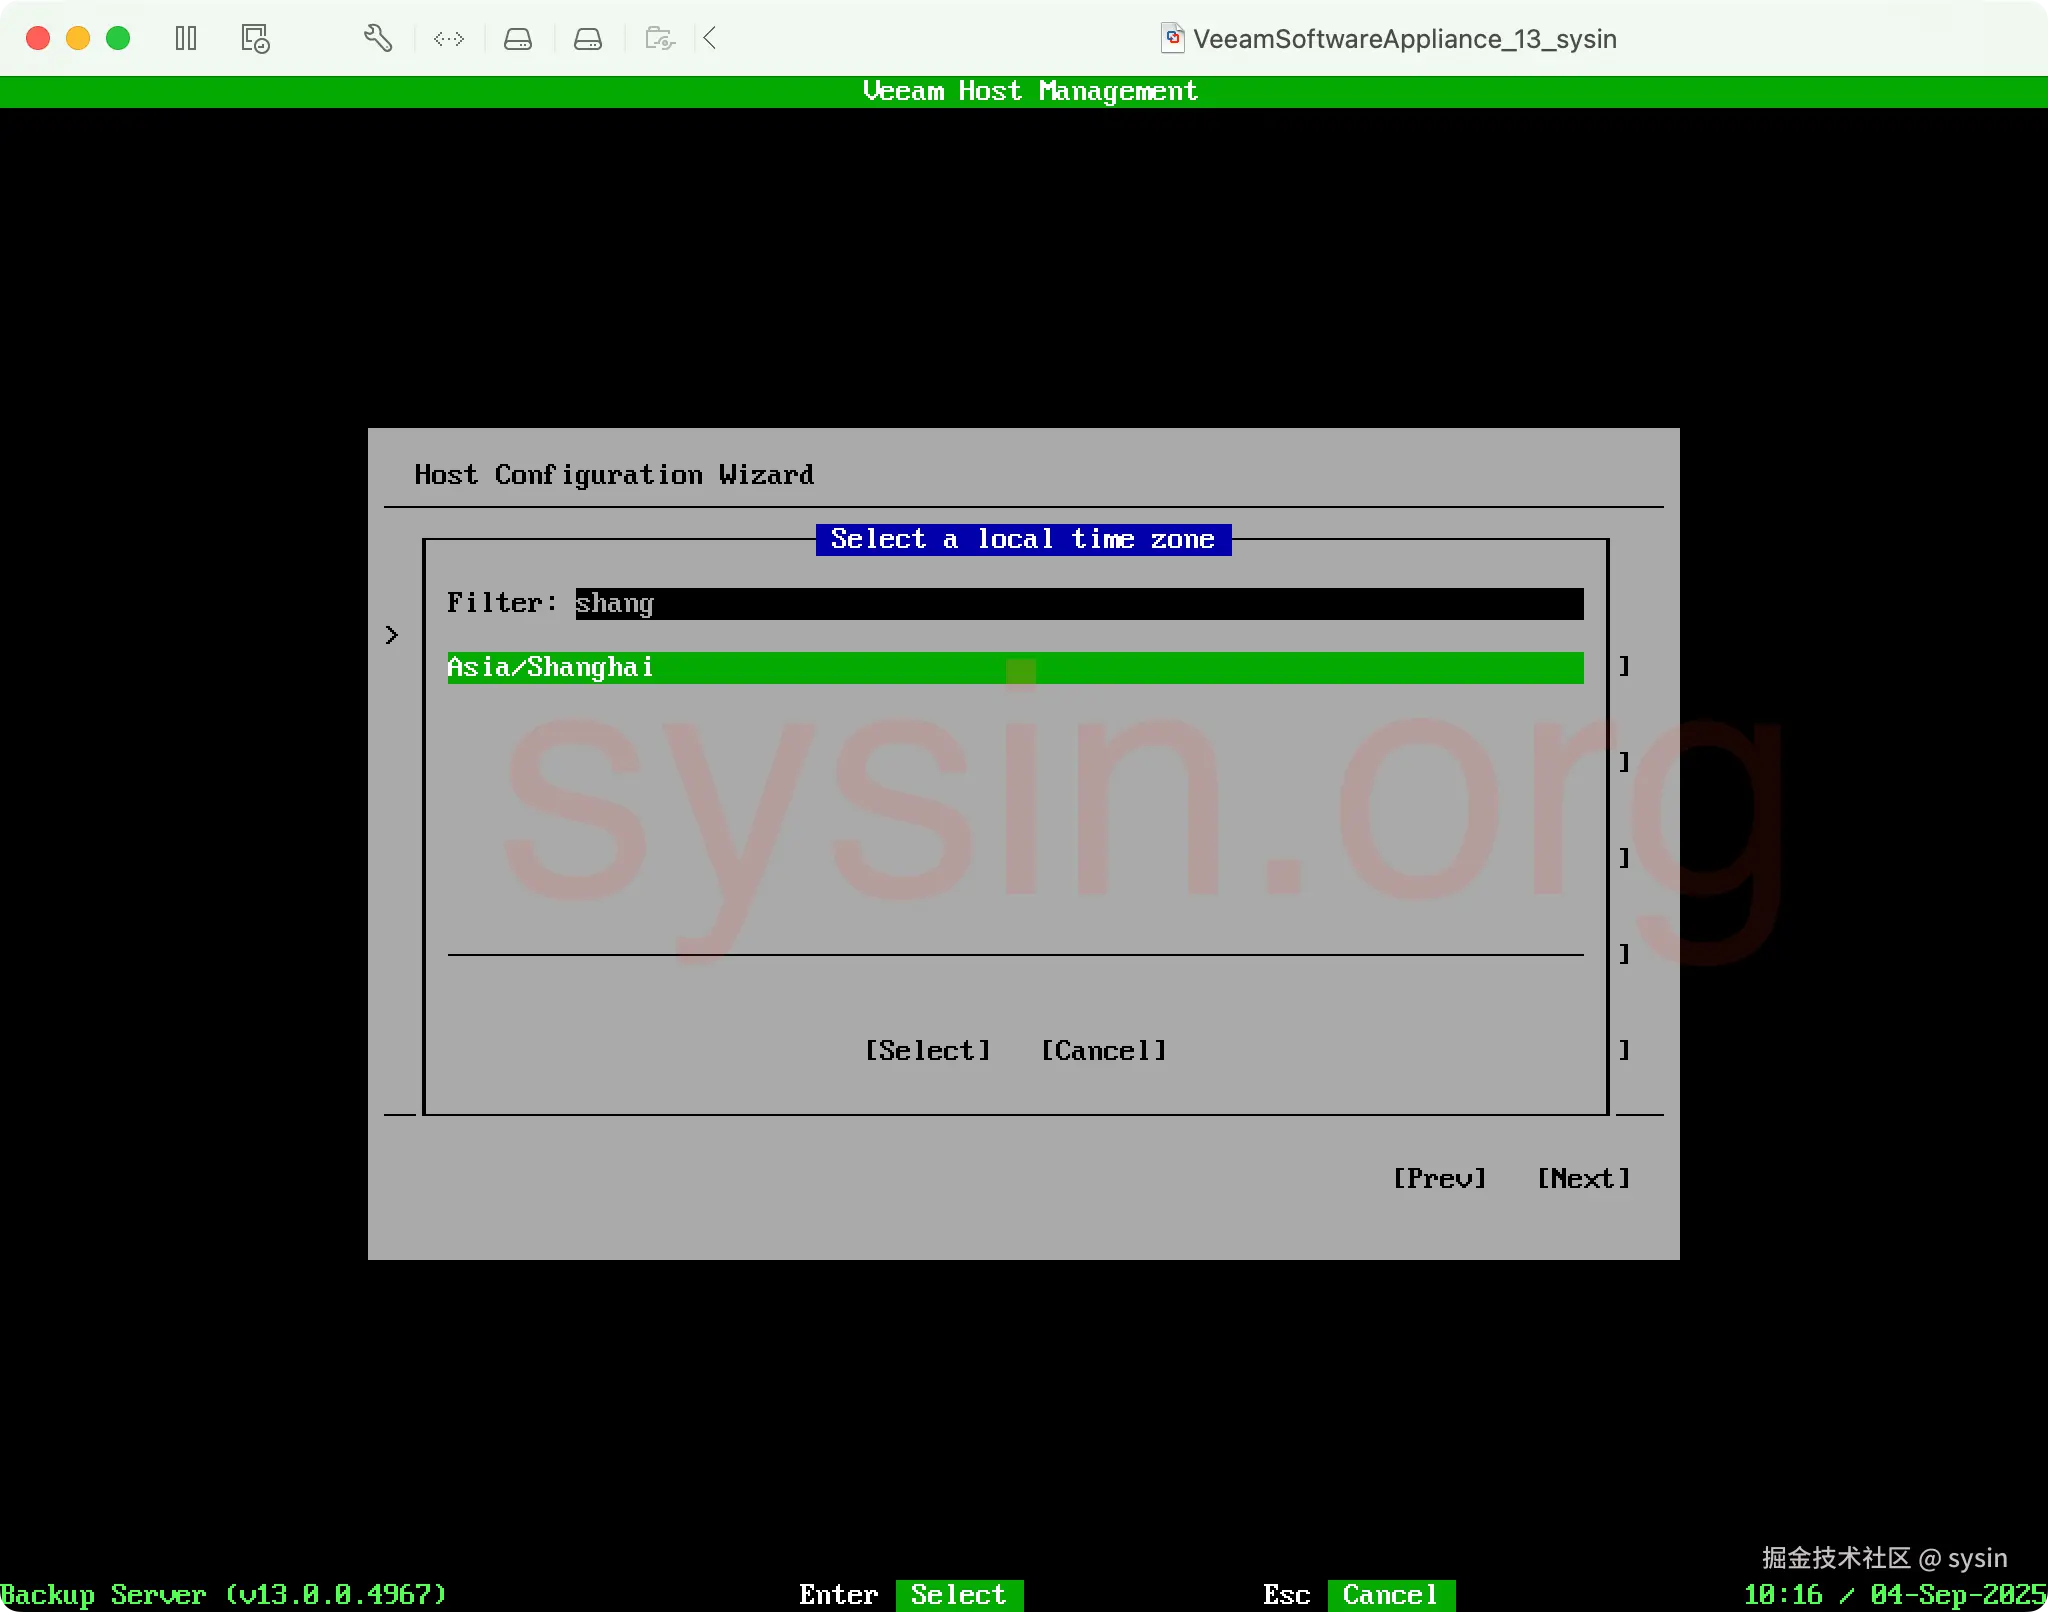2048x1612 pixels.
Task: Go back with [Prev] button
Action: coord(1439,1179)
